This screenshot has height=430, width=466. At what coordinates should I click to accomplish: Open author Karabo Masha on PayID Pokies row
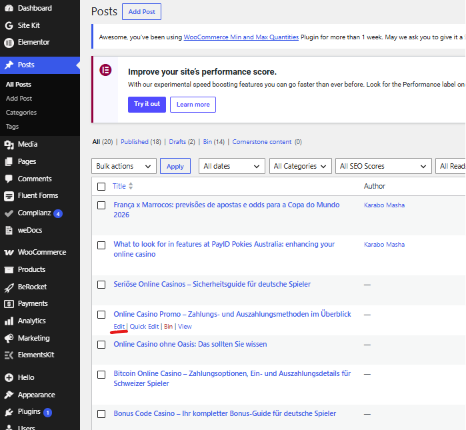[x=384, y=245]
